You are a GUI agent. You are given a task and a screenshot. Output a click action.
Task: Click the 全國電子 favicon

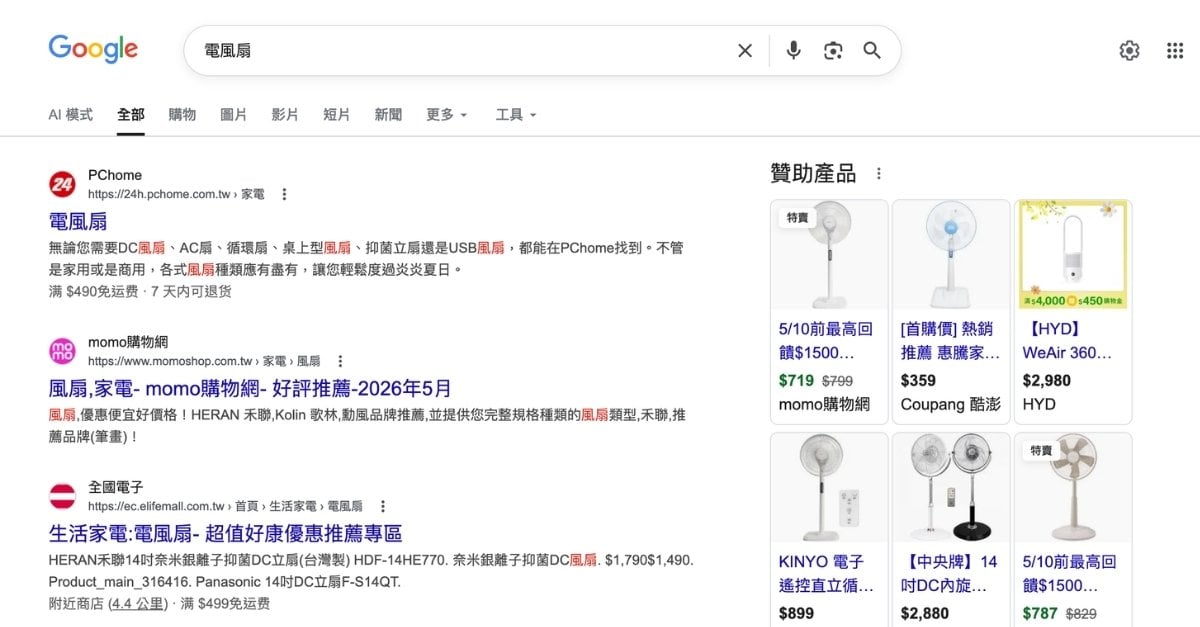[x=62, y=496]
